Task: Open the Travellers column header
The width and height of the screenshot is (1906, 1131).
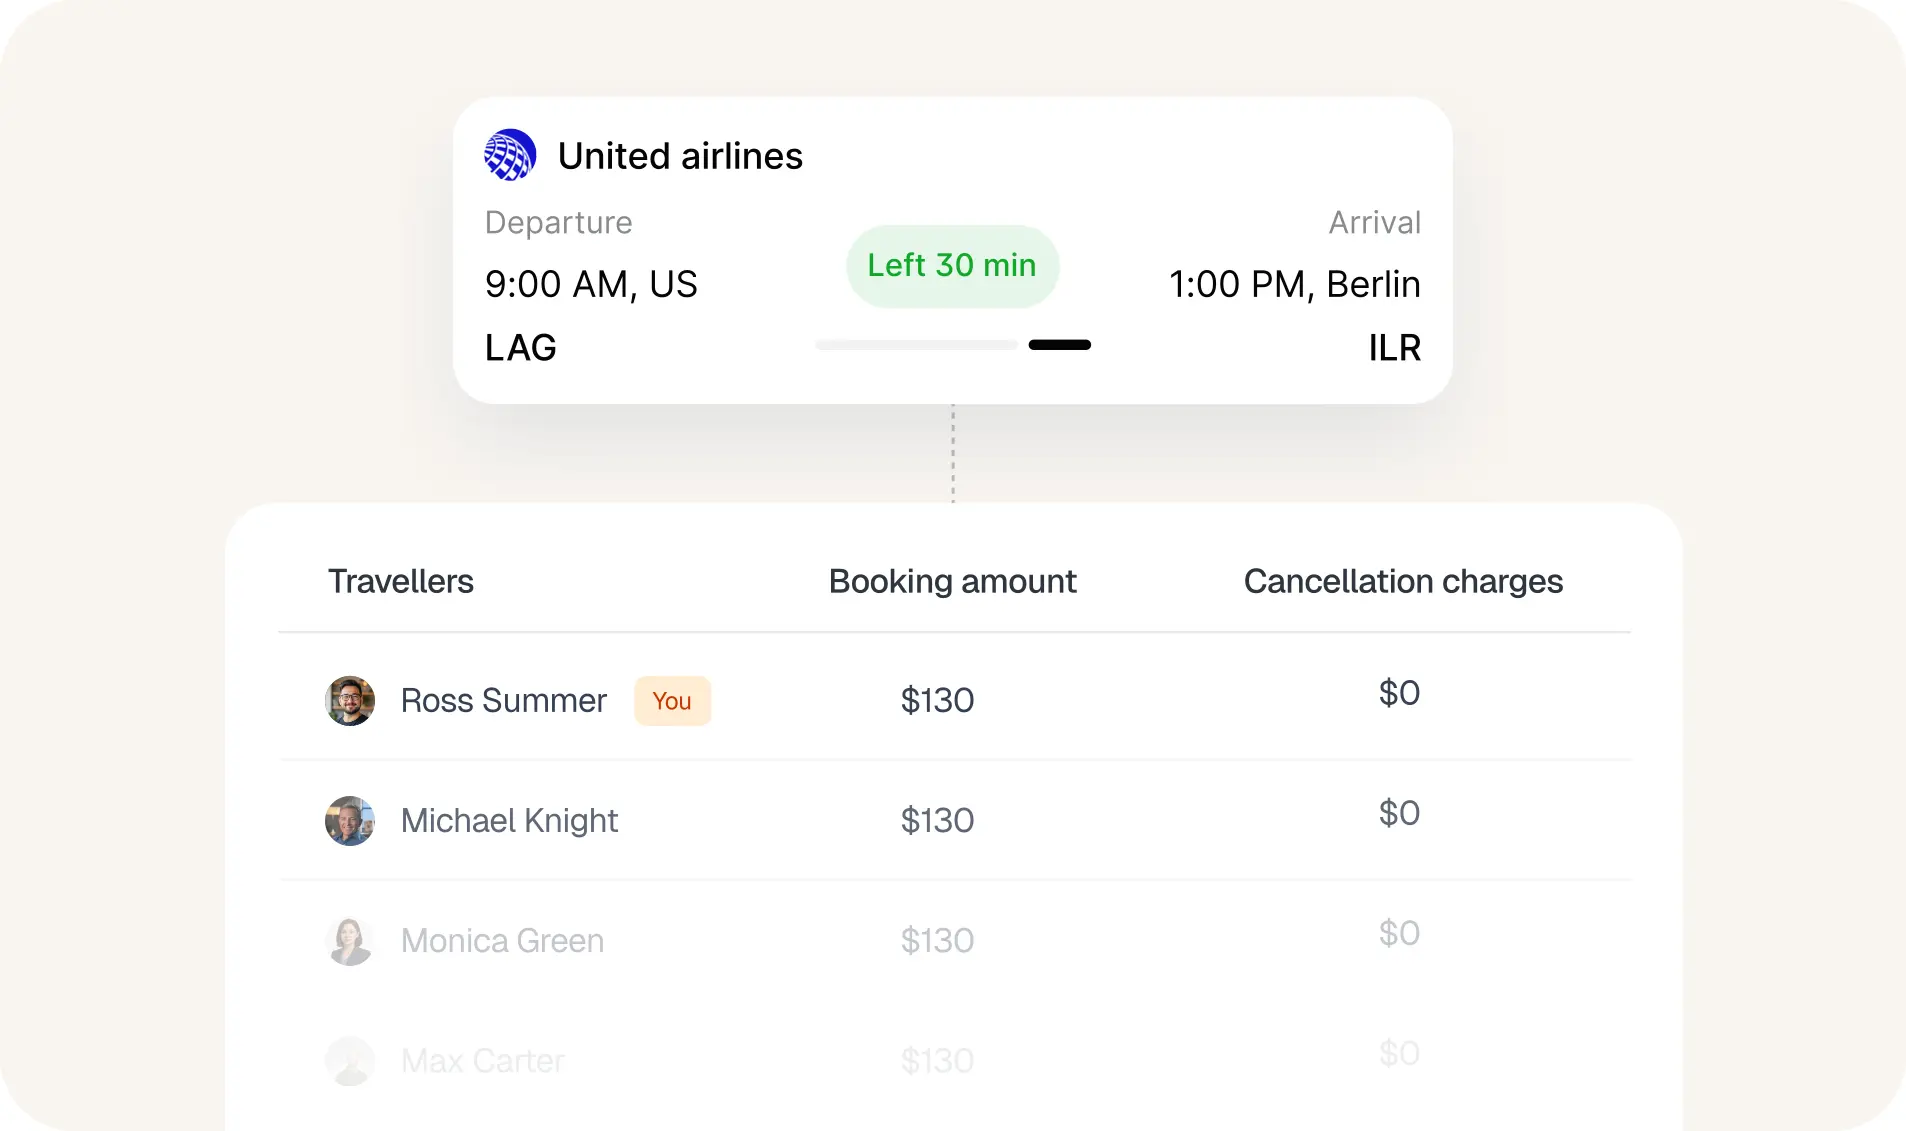Action: coord(400,581)
